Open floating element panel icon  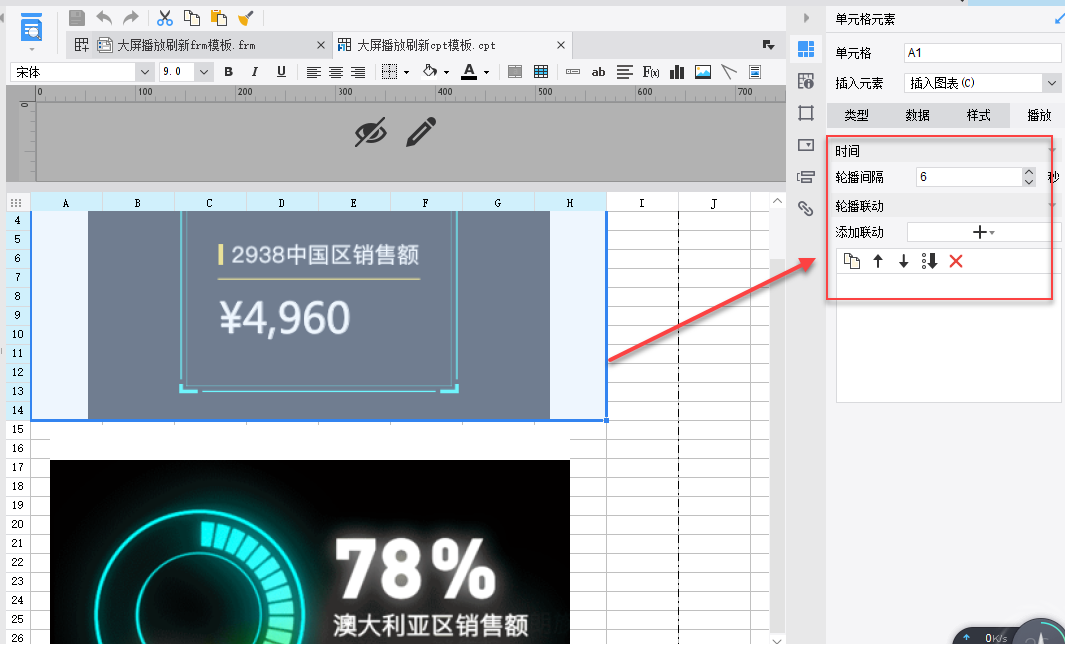806,113
